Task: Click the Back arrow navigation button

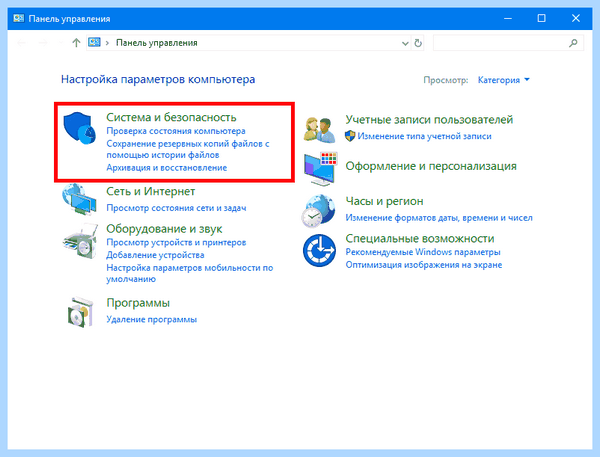Action: click(x=21, y=42)
